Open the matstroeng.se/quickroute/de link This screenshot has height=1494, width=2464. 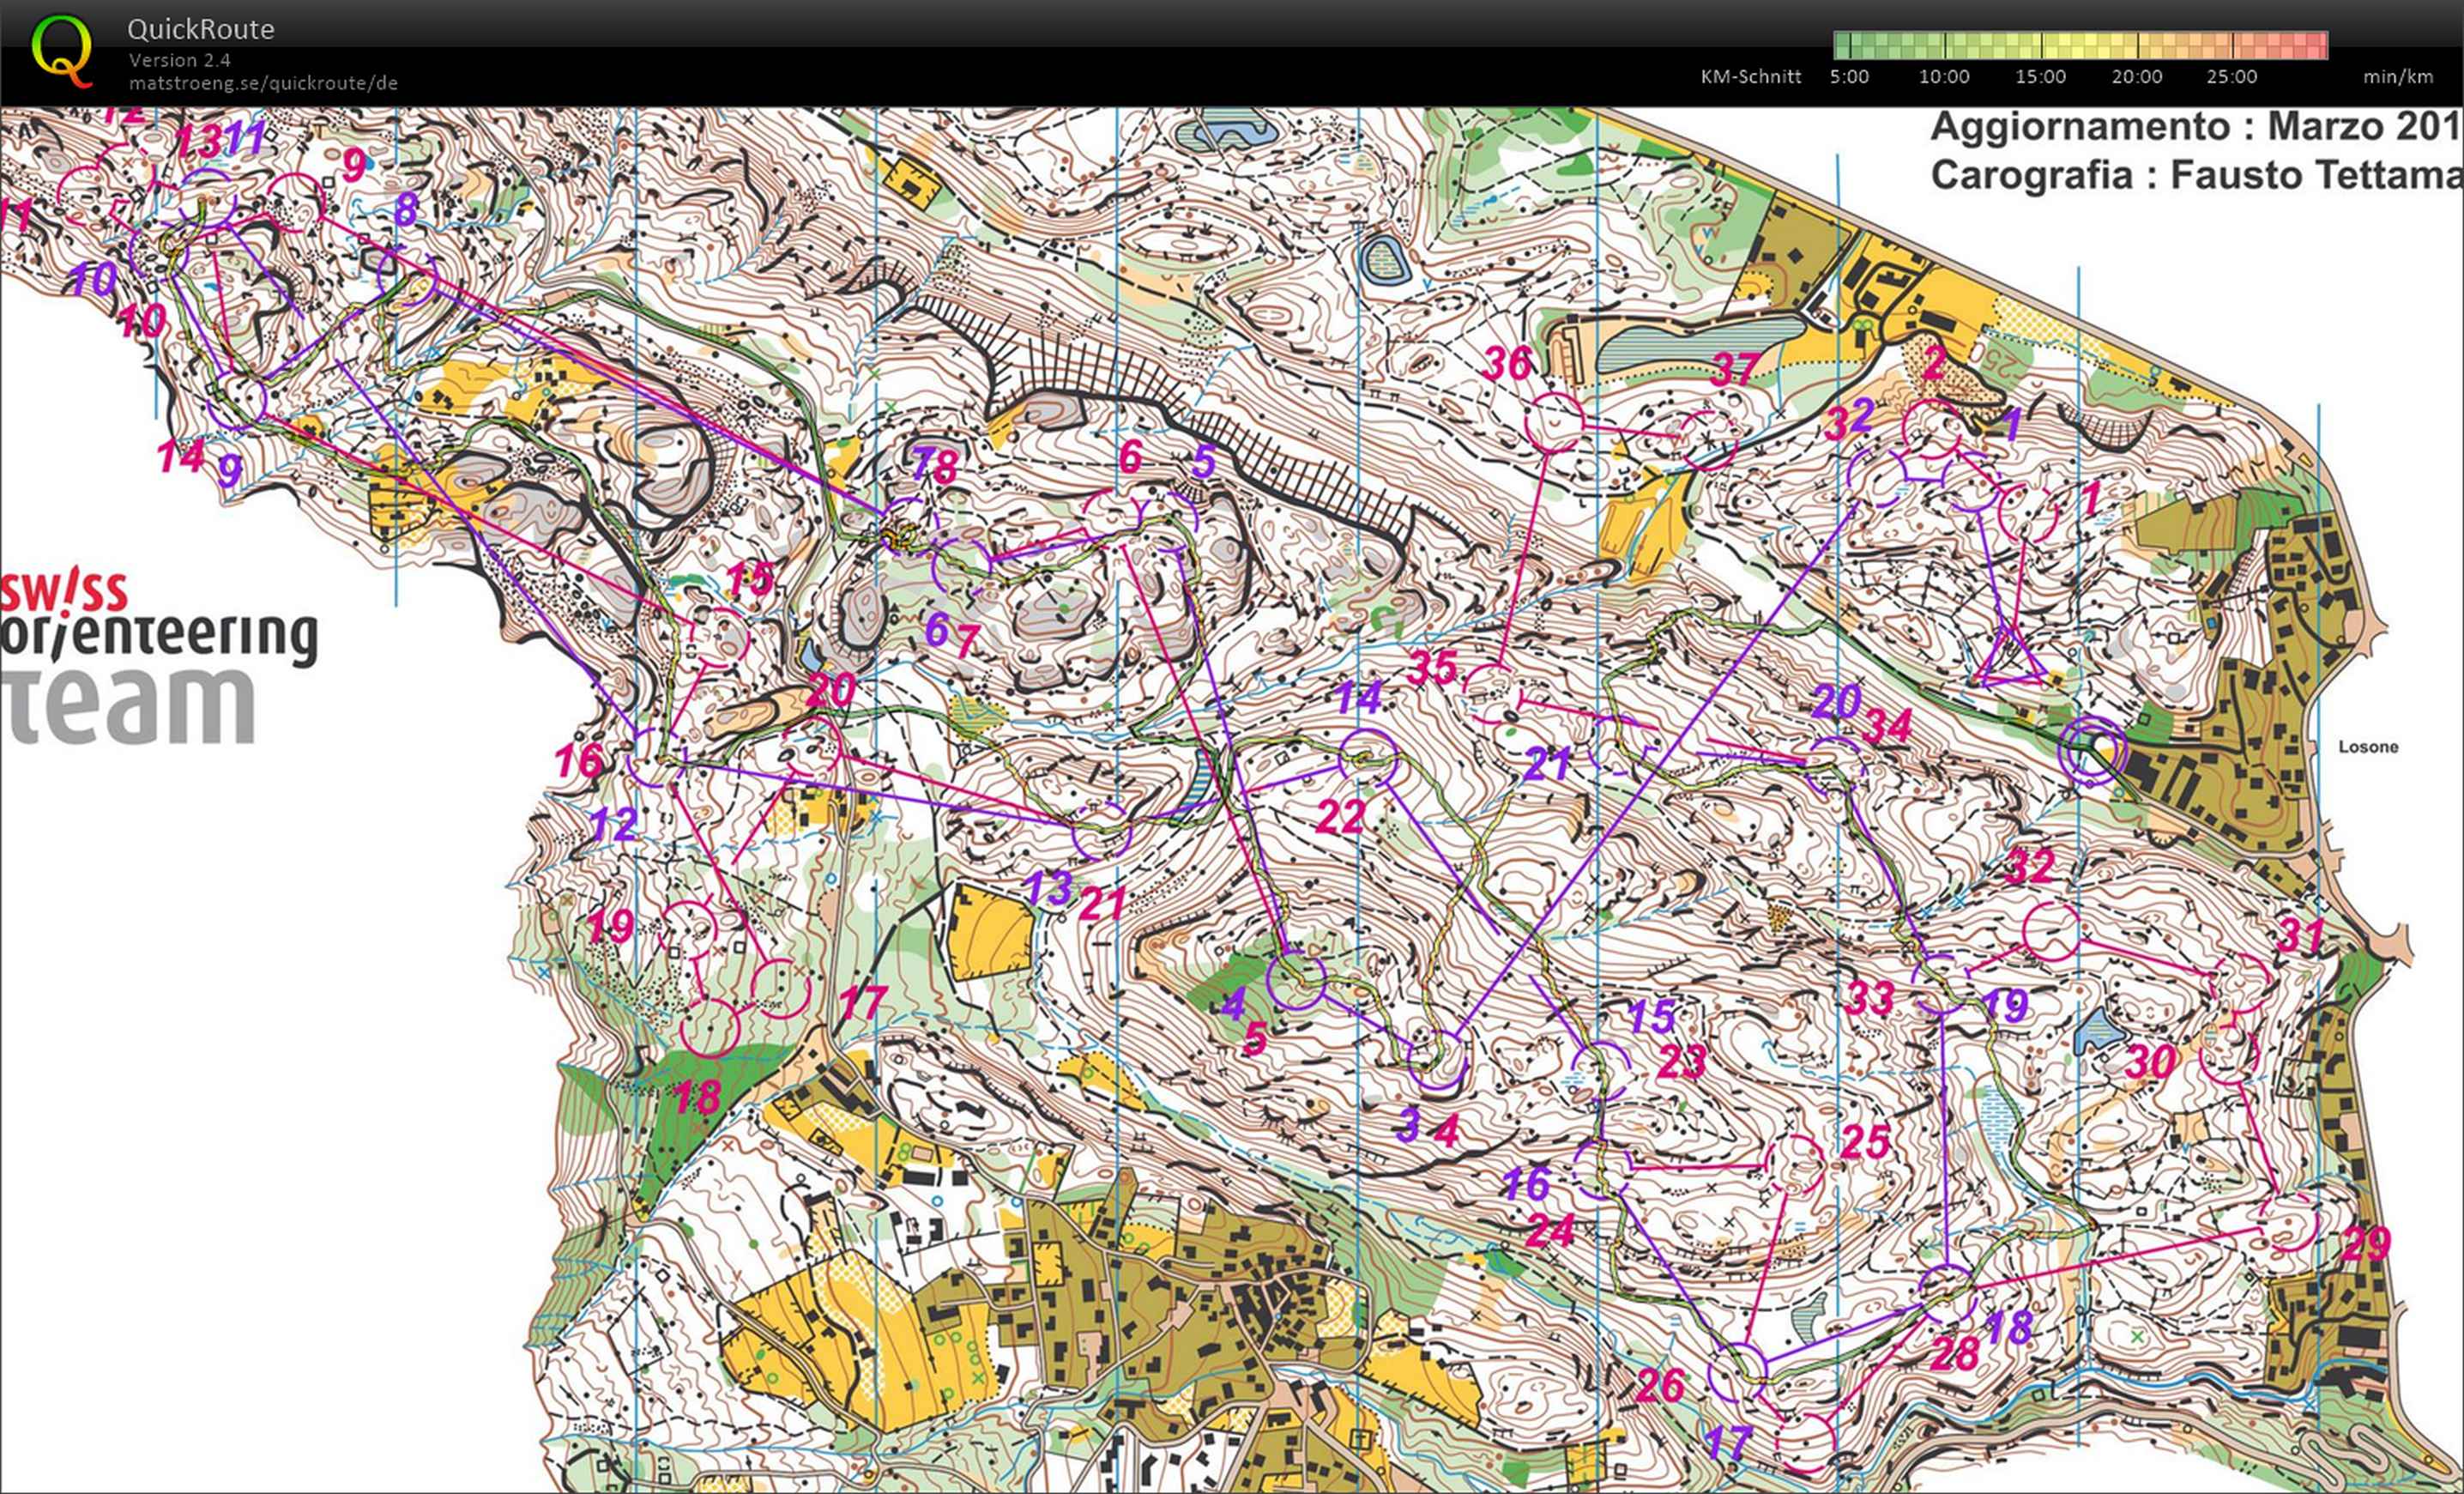tap(263, 83)
